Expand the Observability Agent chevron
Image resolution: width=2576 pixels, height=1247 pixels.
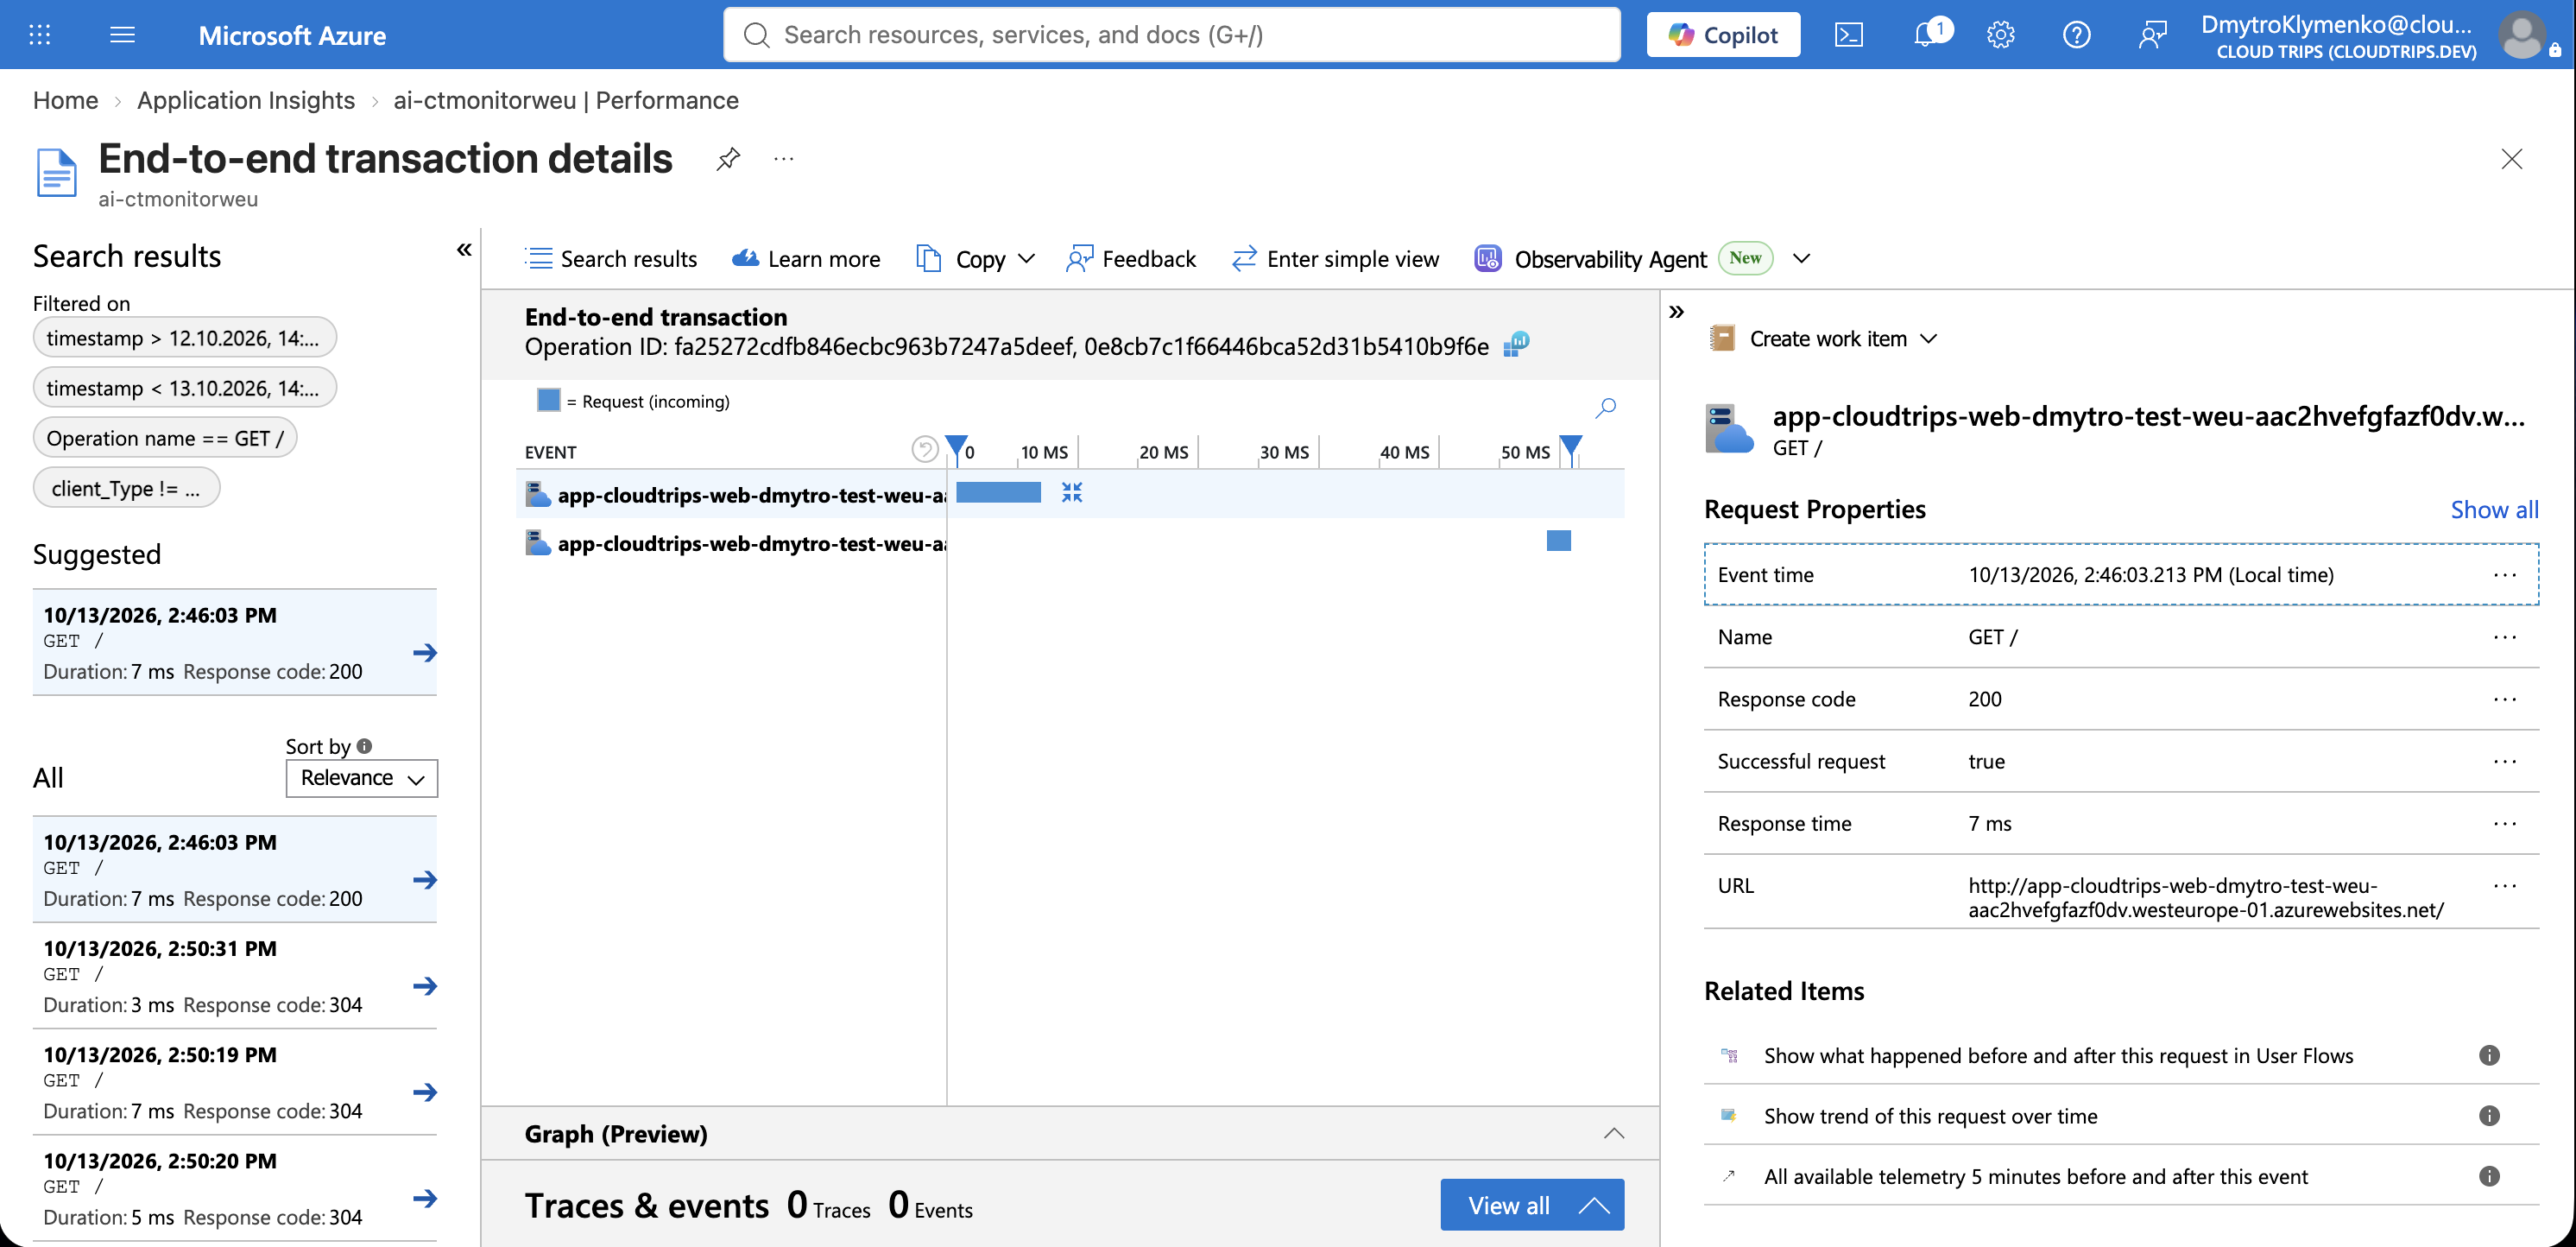tap(1801, 258)
